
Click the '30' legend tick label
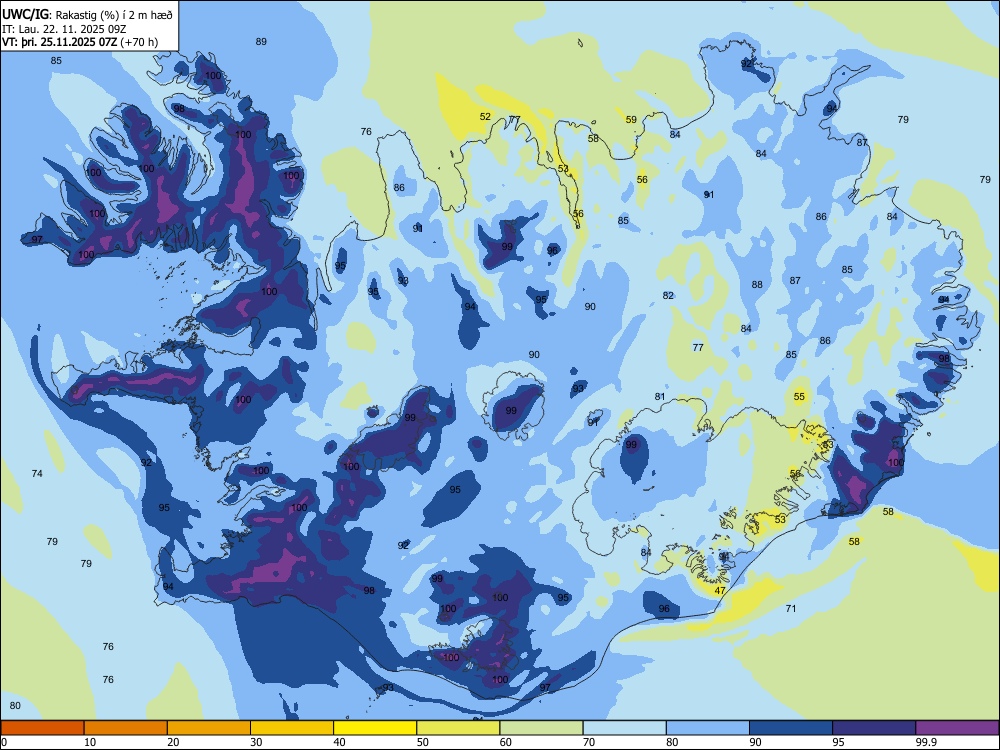(x=256, y=742)
